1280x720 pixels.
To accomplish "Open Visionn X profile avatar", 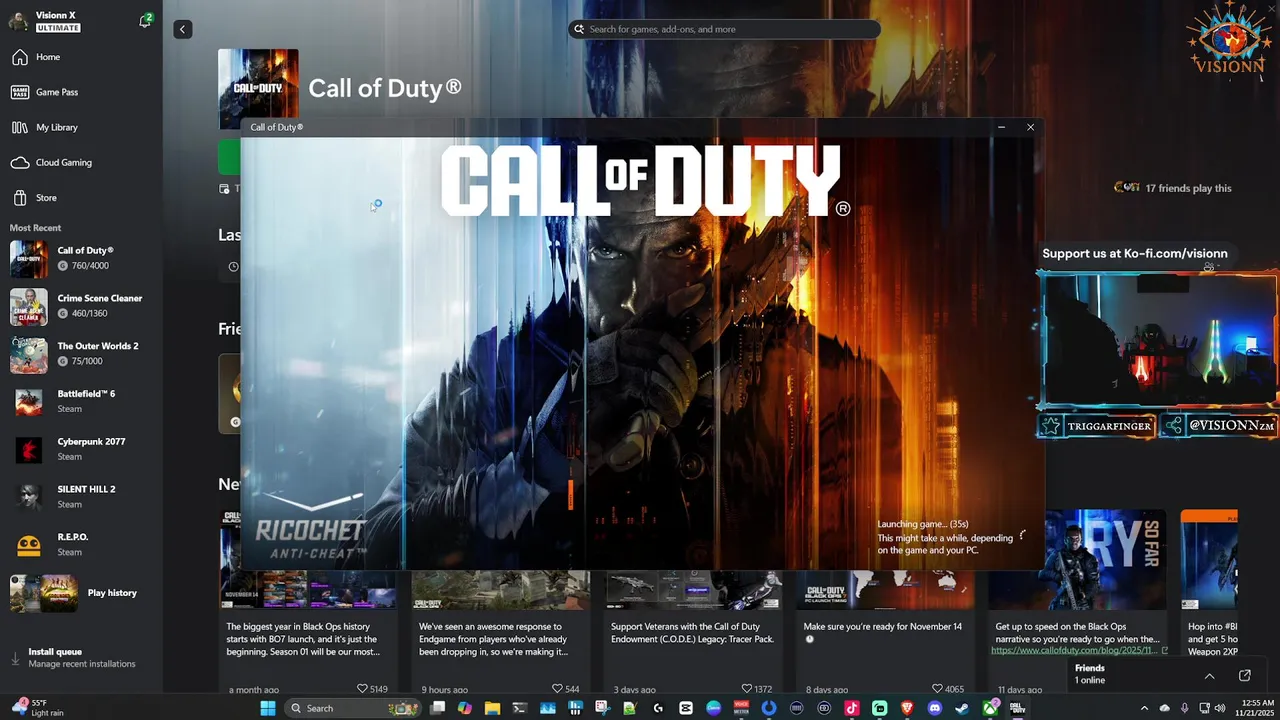I will (x=18, y=21).
